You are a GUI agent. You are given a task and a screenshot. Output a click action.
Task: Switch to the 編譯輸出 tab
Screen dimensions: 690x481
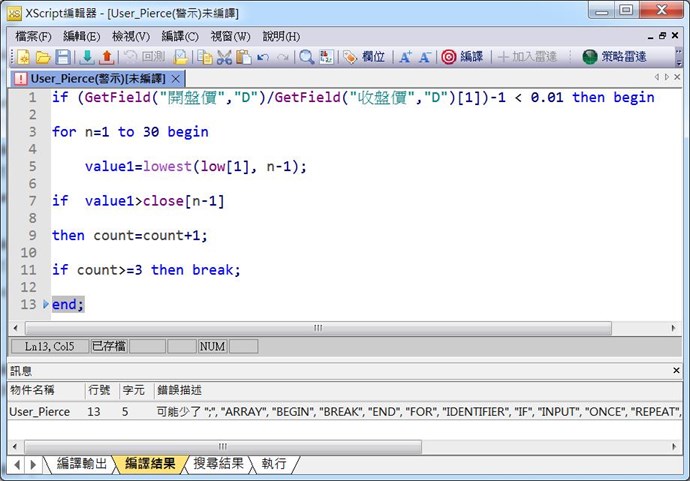click(81, 464)
